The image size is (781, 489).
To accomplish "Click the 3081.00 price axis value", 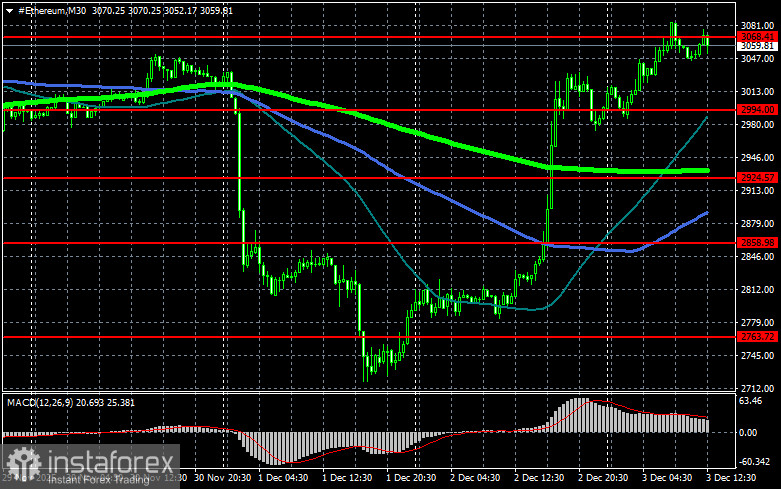I will 758,25.
